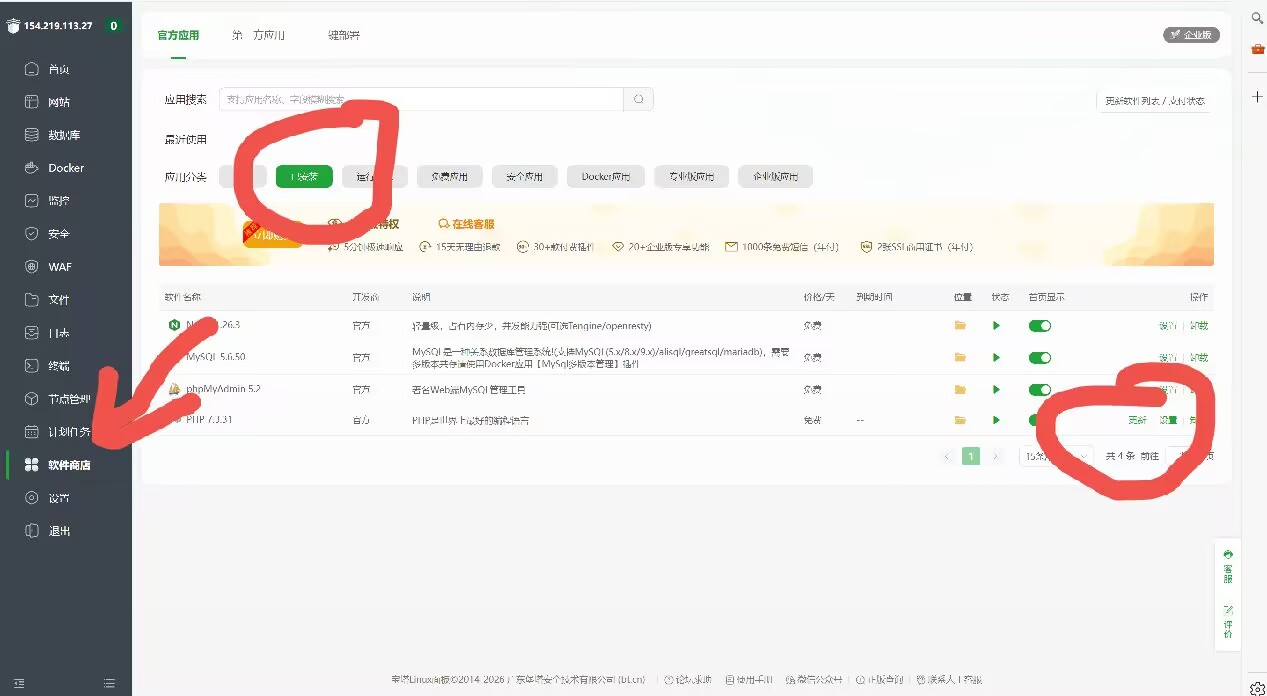1267x696 pixels.
Task: Go to the 数据库 (Database) section
Action: coord(65,134)
